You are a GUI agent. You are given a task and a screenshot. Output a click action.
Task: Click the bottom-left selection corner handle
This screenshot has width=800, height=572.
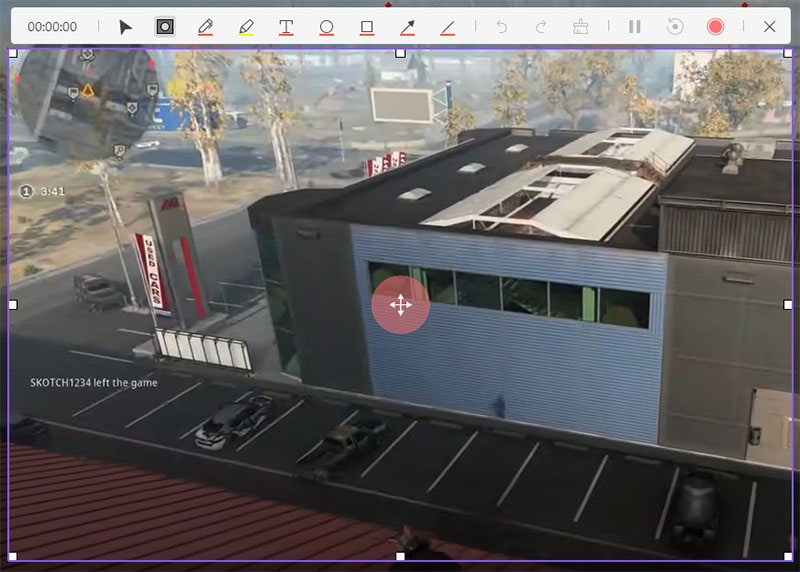[13, 556]
